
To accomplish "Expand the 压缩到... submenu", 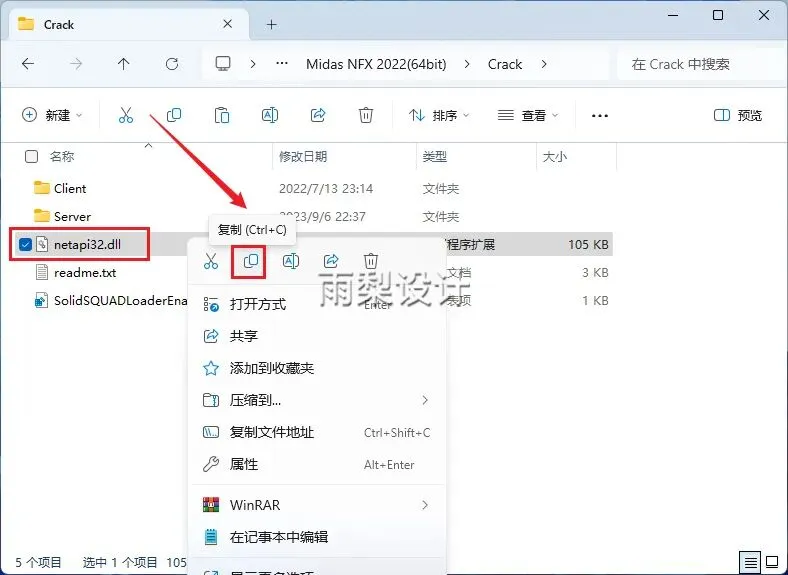I will pos(425,400).
